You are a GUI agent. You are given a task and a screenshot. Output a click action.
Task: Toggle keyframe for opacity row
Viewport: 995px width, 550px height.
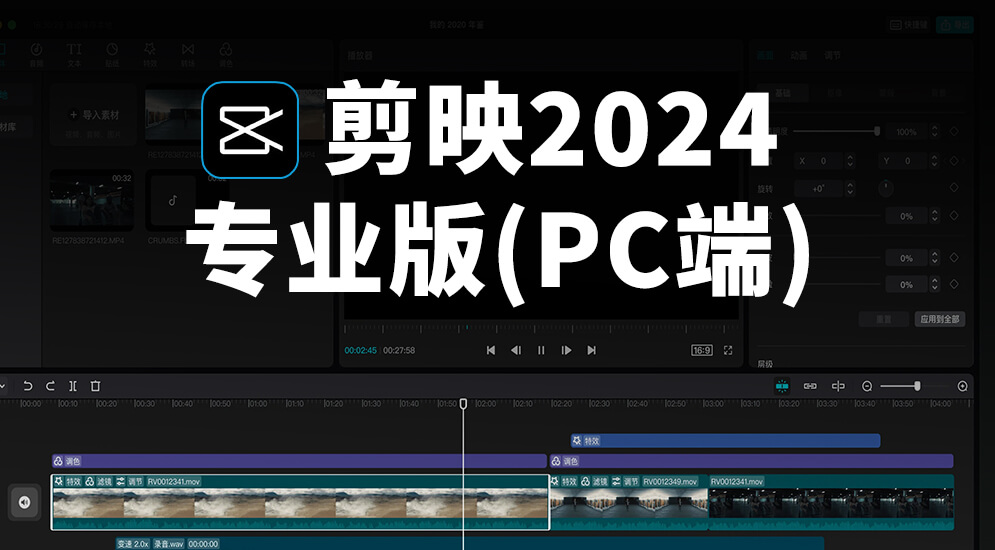[x=954, y=131]
